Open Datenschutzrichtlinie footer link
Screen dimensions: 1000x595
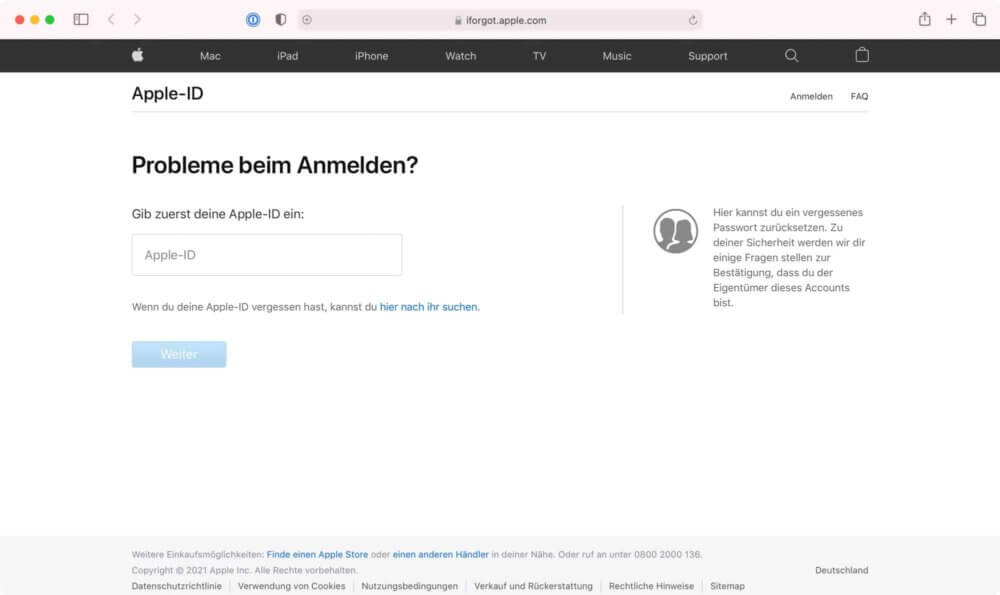(x=177, y=586)
